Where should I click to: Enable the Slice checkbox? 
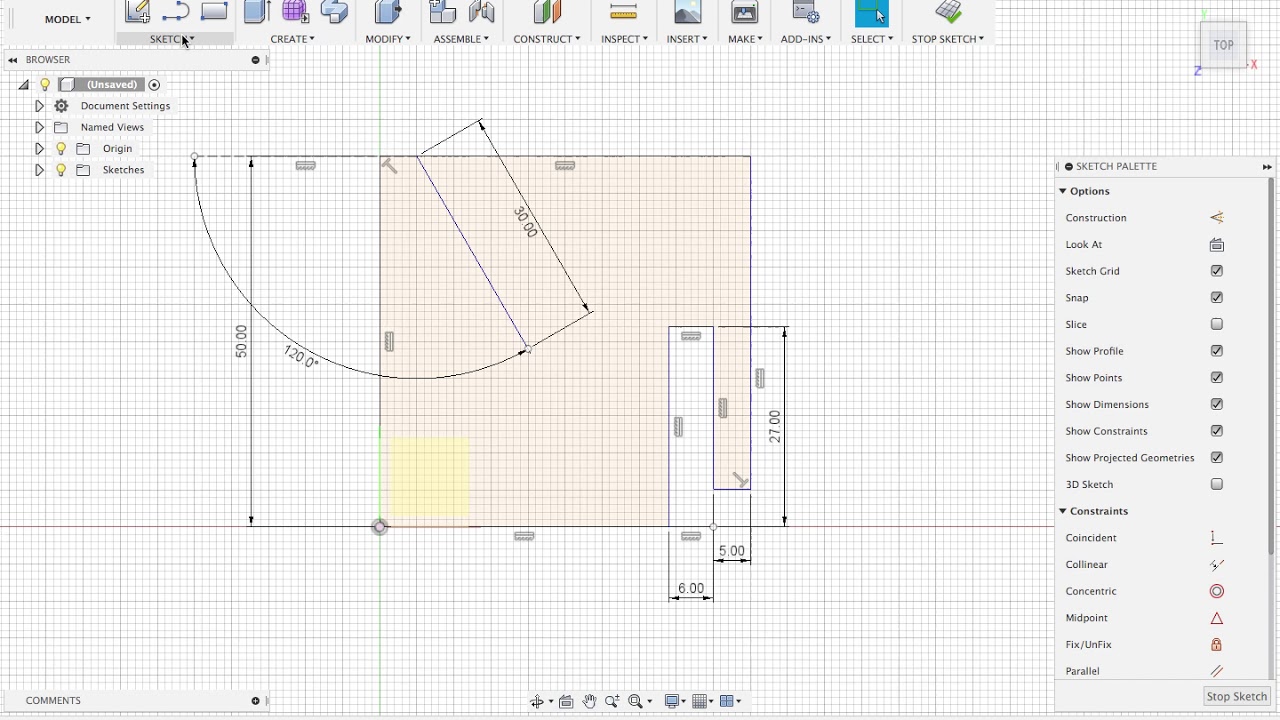click(1217, 324)
